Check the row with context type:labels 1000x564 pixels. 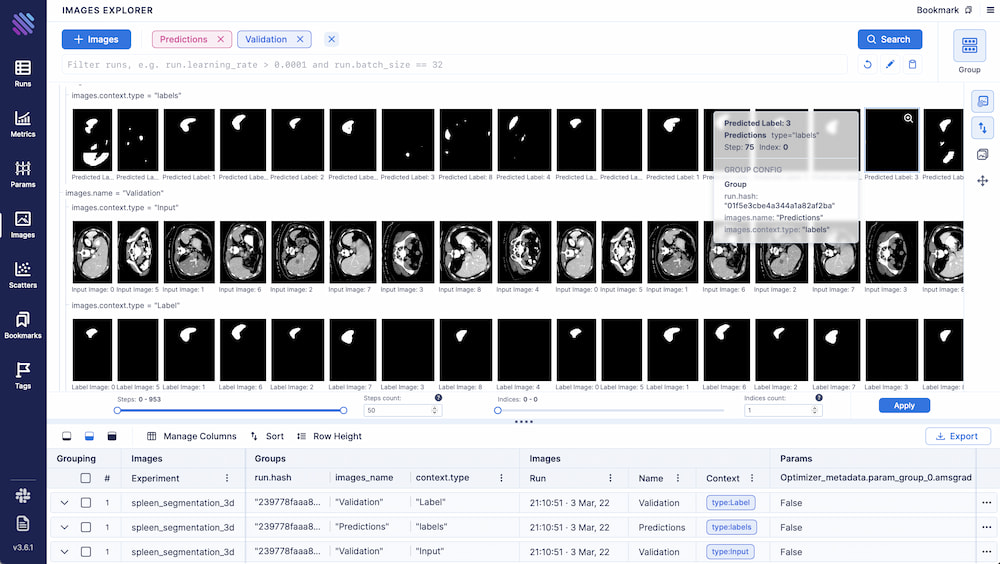tap(85, 527)
